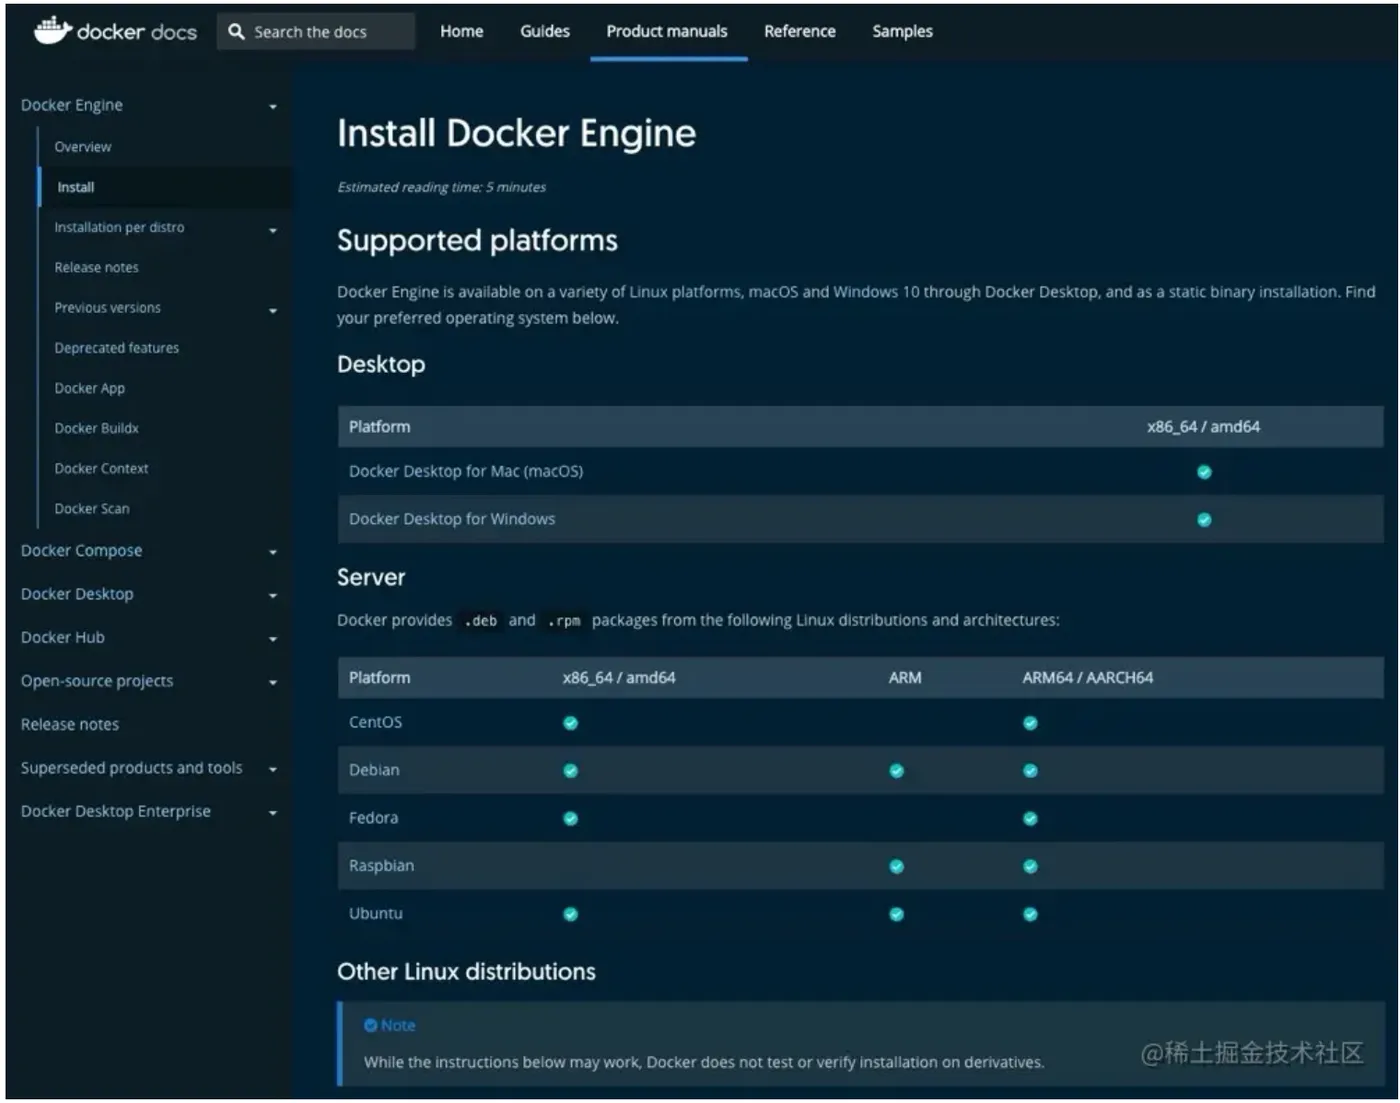Click the Docker docs whale logo

[52, 30]
